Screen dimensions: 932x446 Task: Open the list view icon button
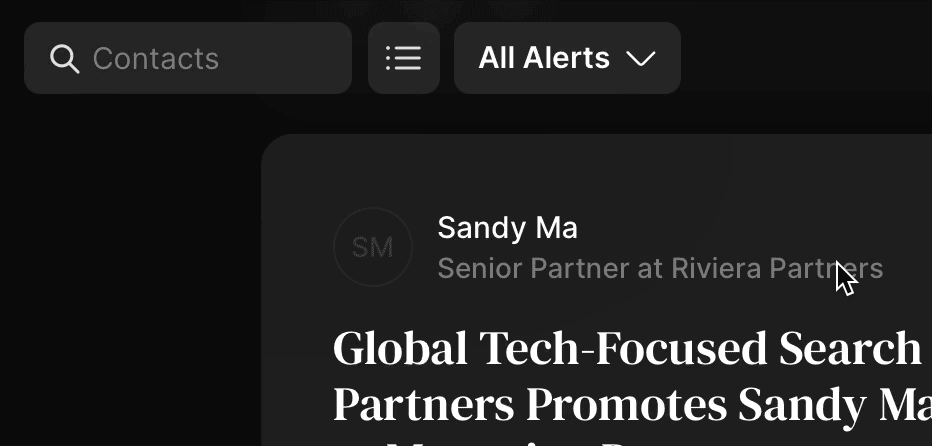click(404, 58)
